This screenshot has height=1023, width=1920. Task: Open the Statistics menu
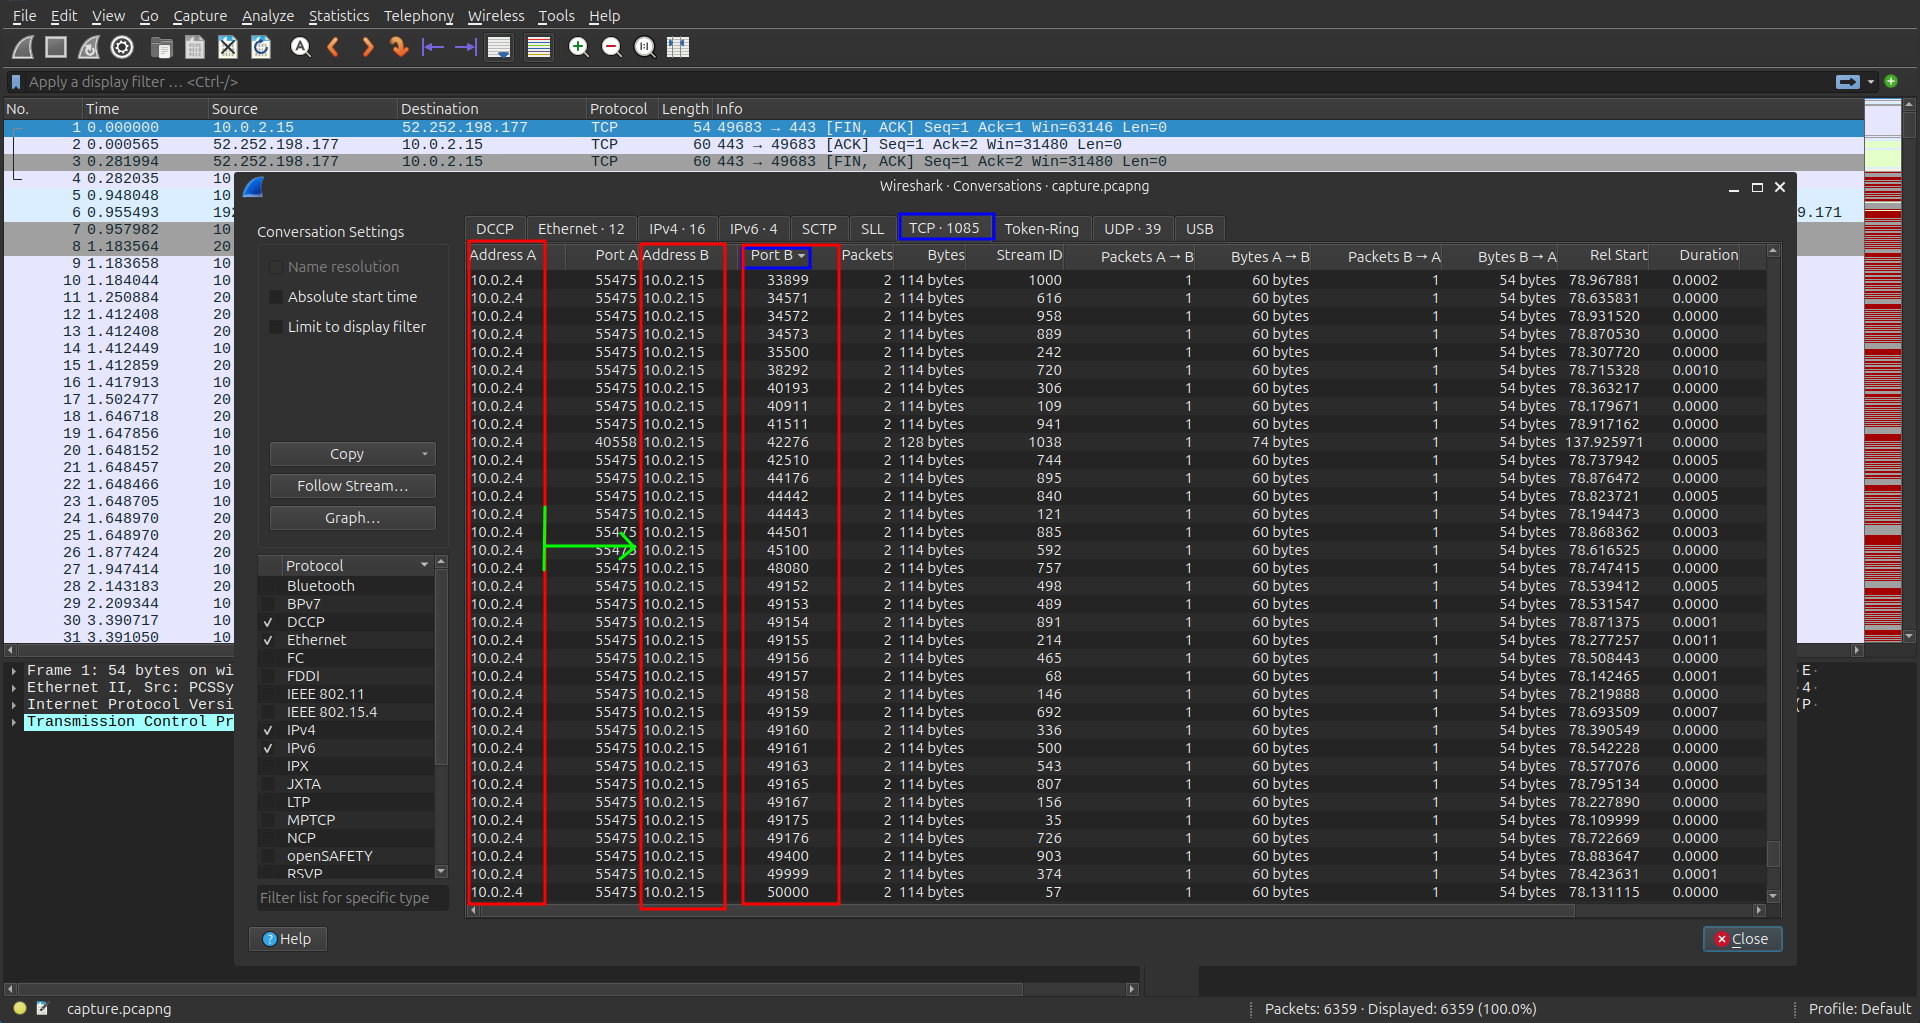tap(338, 16)
